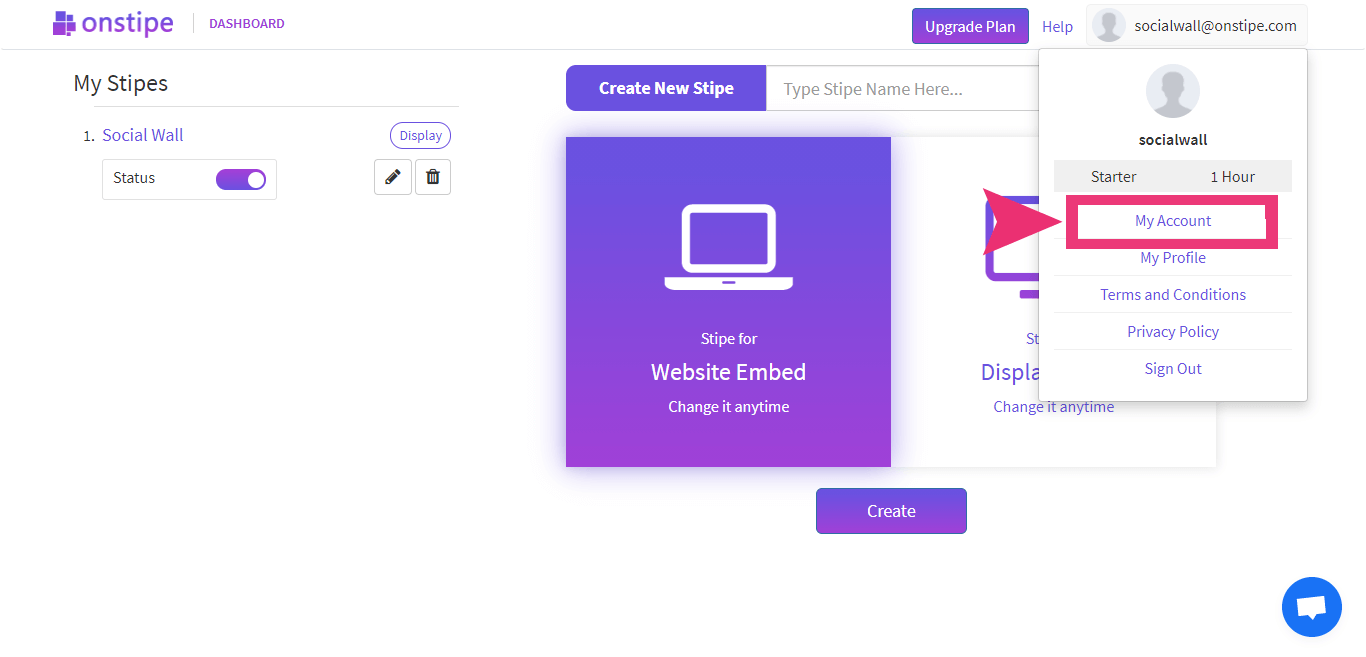Viewport: 1366px width, 657px height.
Task: Choose My Profile in the dropdown
Action: pos(1172,257)
